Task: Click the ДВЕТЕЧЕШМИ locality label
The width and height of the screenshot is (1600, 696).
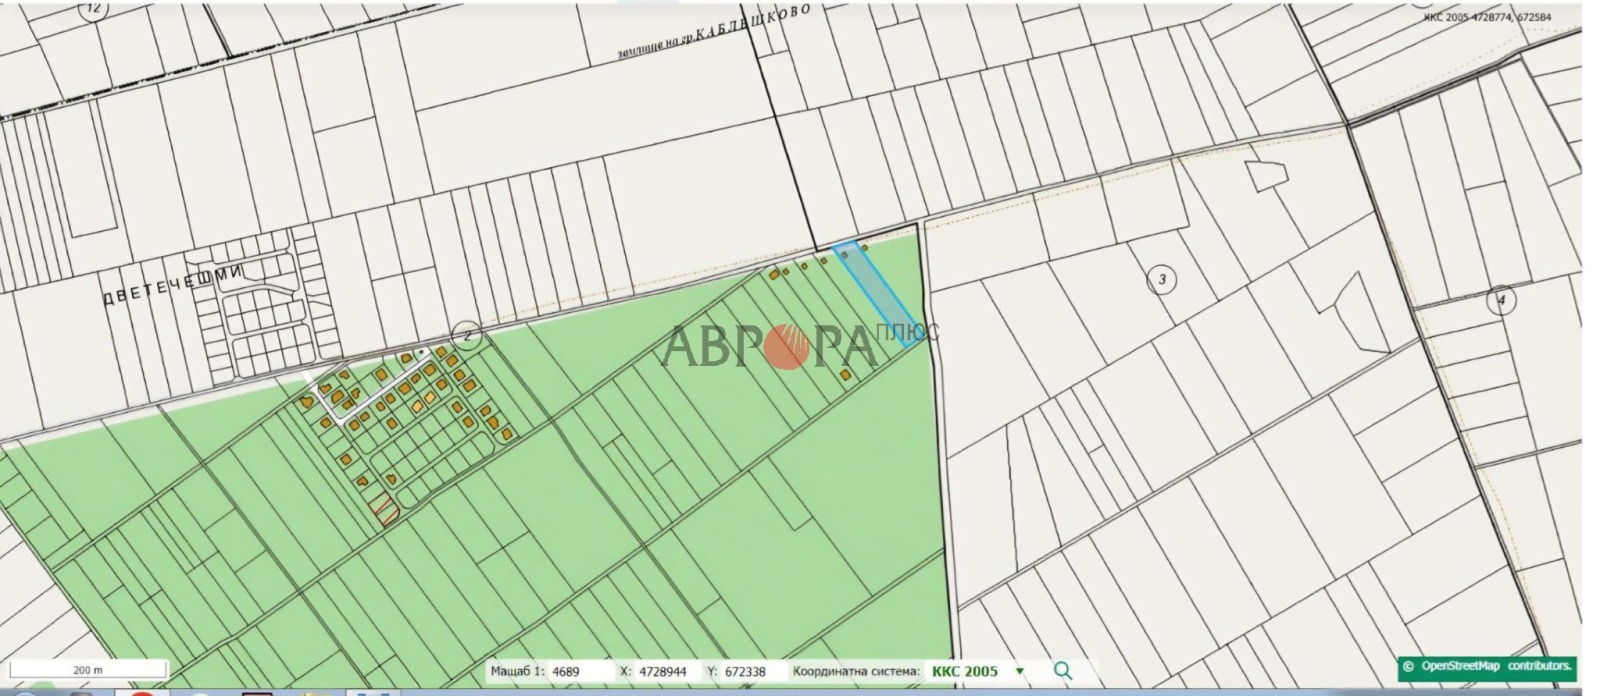Action: pos(173,285)
